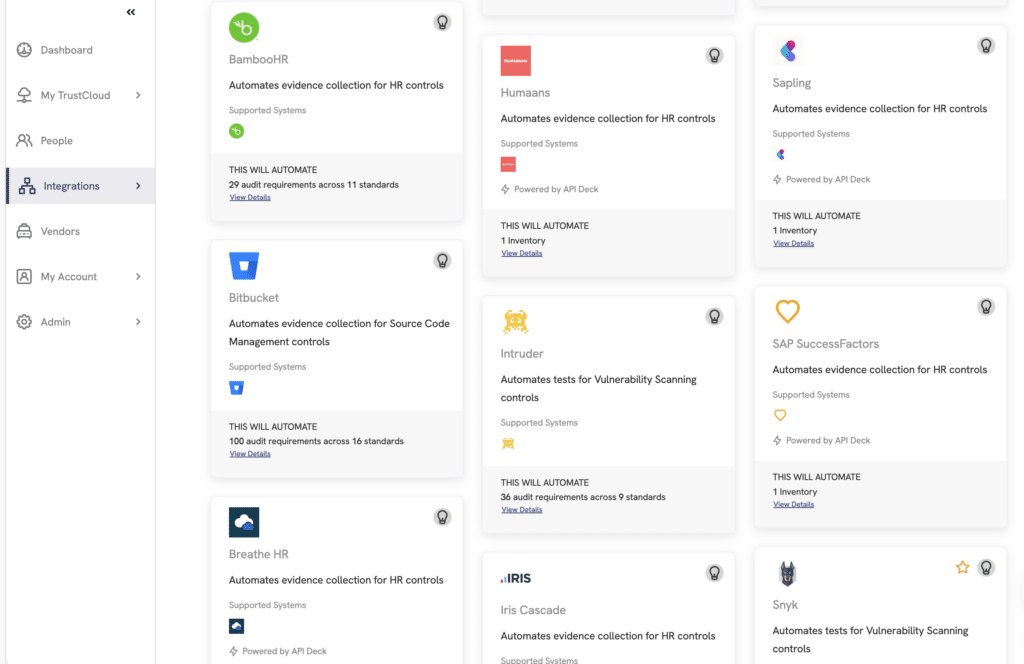Click the Admin gear icon
This screenshot has width=1024, height=664.
(24, 322)
